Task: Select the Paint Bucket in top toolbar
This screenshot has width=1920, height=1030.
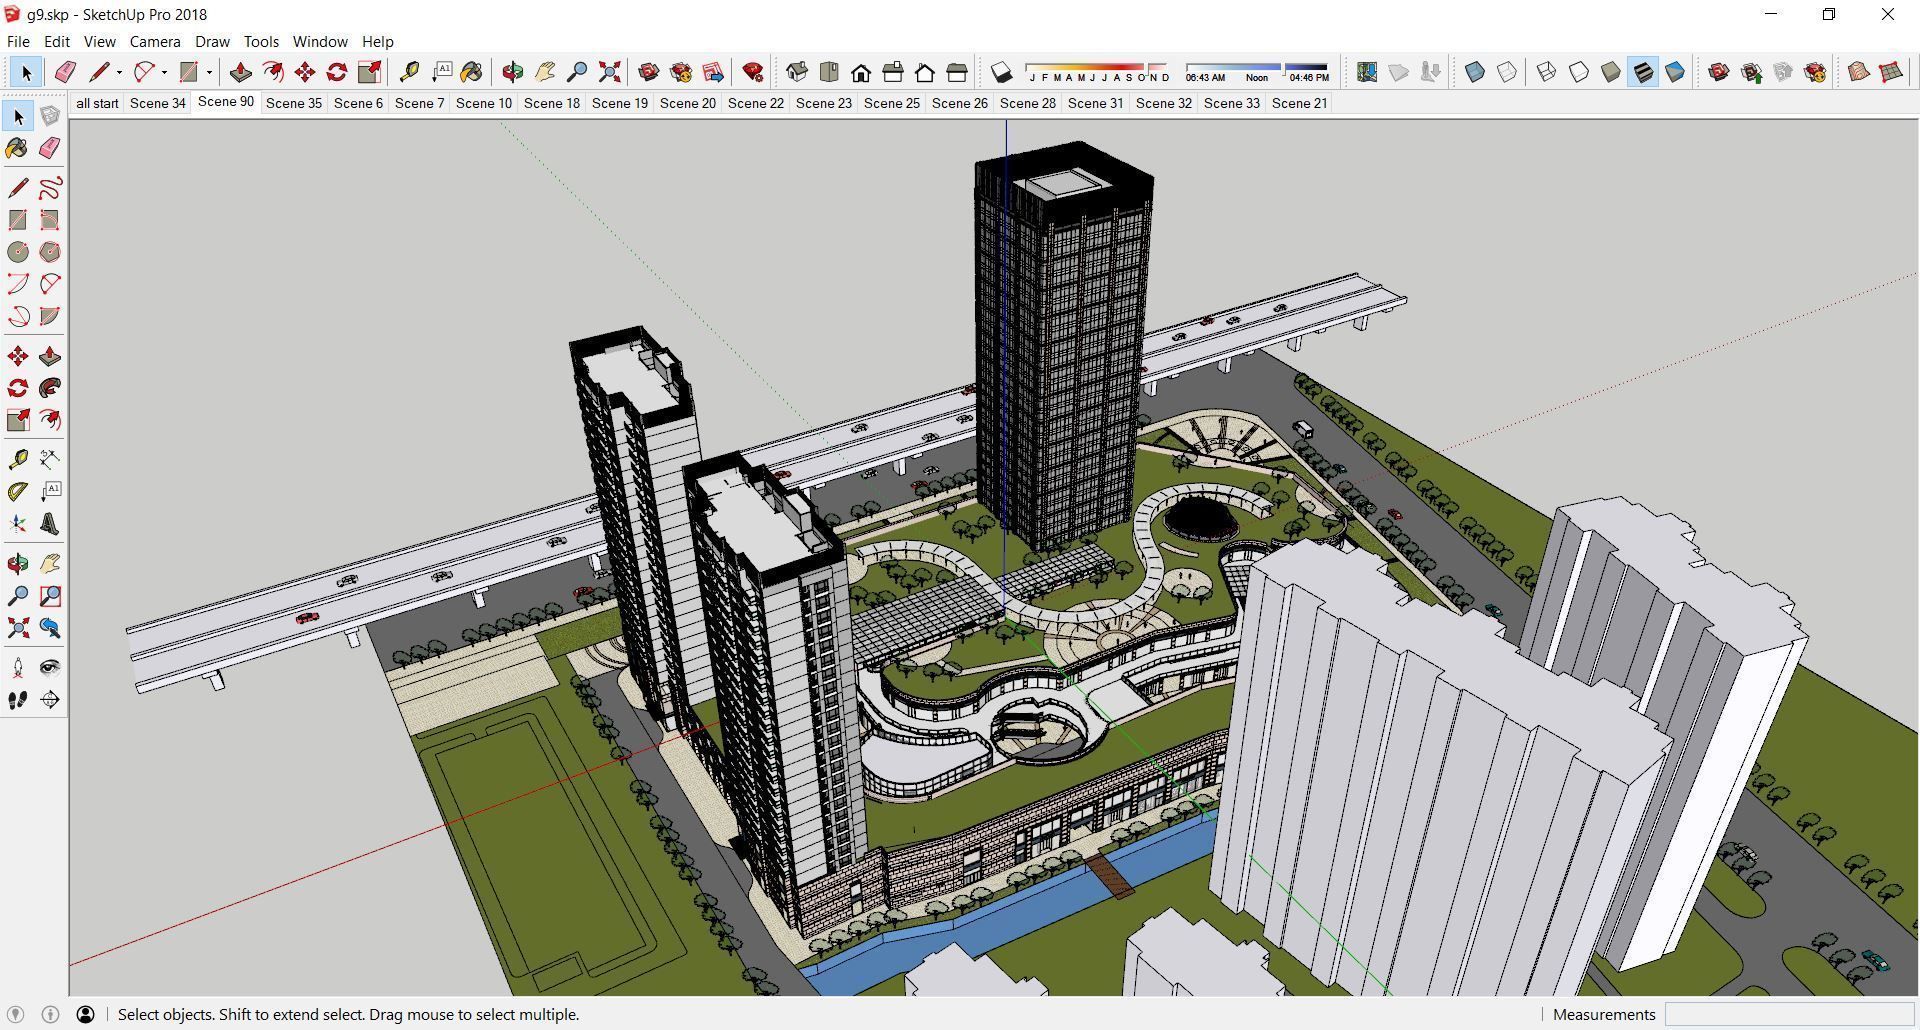Action: pos(471,72)
